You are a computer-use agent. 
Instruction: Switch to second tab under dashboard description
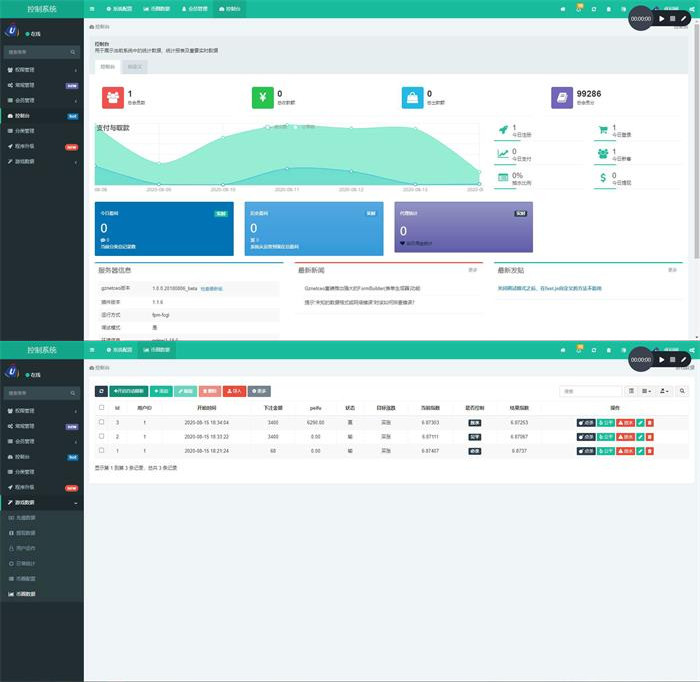[x=134, y=67]
